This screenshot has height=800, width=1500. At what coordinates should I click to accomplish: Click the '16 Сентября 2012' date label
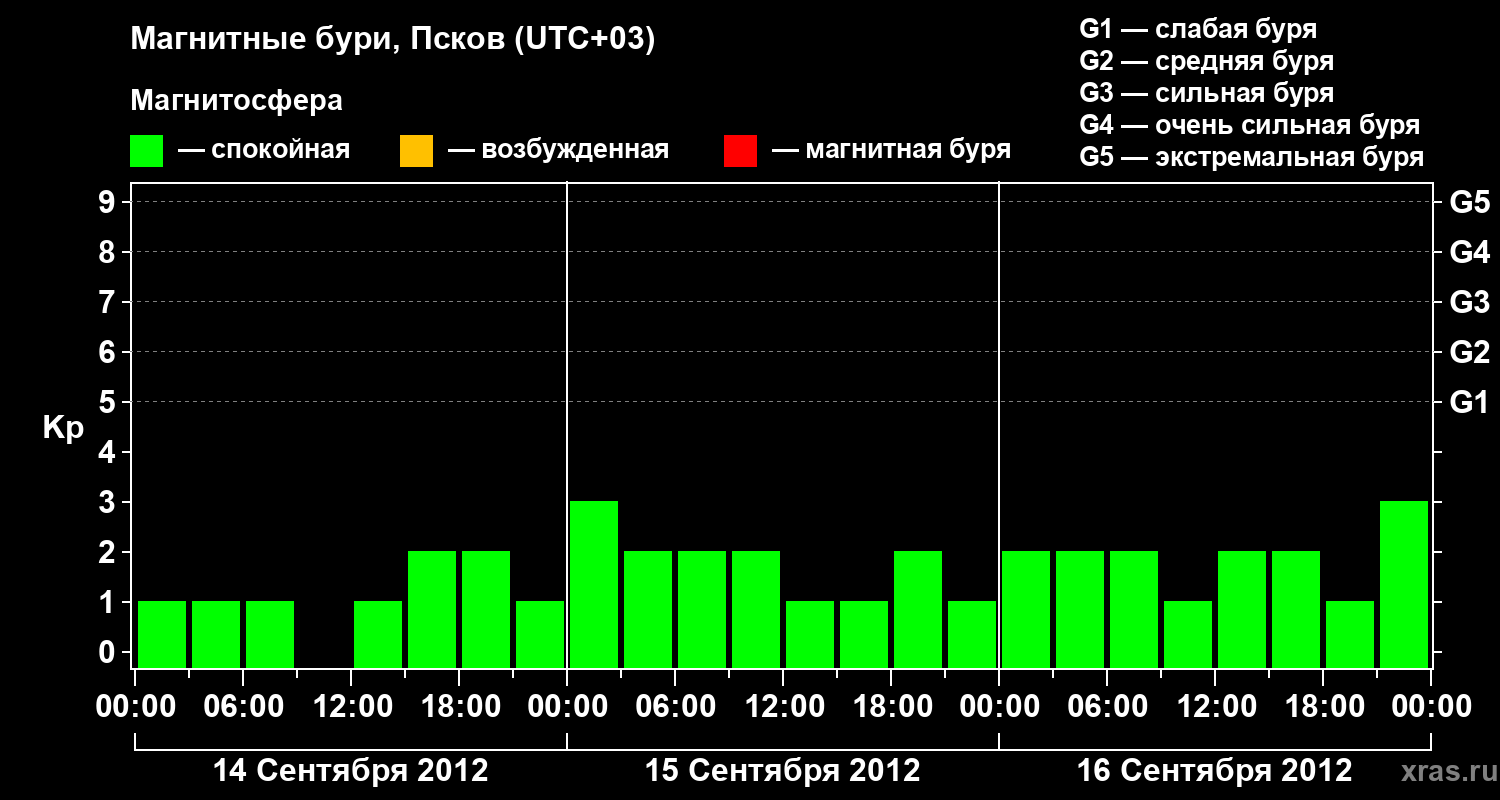tap(1215, 771)
